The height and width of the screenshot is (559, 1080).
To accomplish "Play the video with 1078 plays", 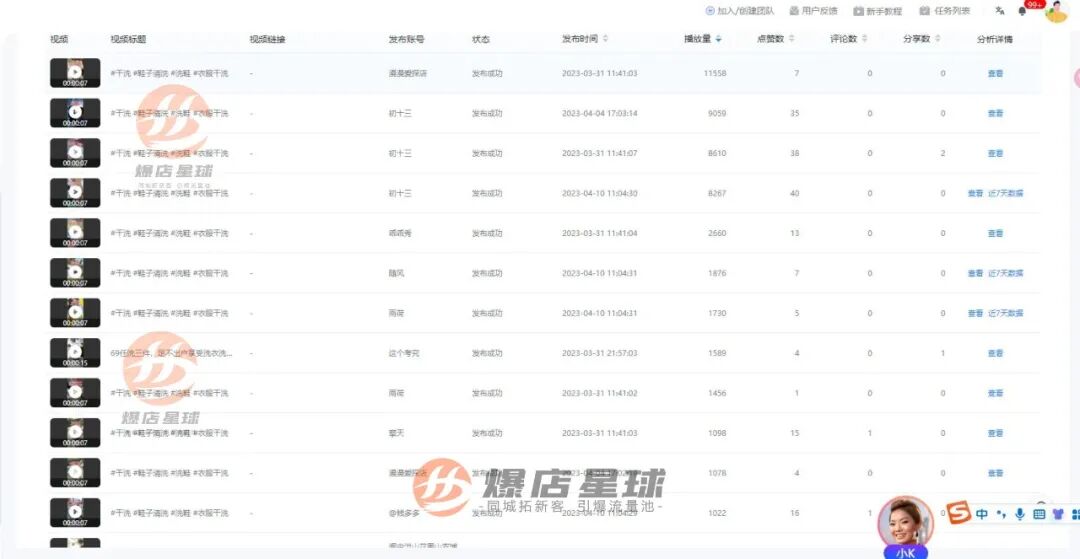I will [x=75, y=472].
